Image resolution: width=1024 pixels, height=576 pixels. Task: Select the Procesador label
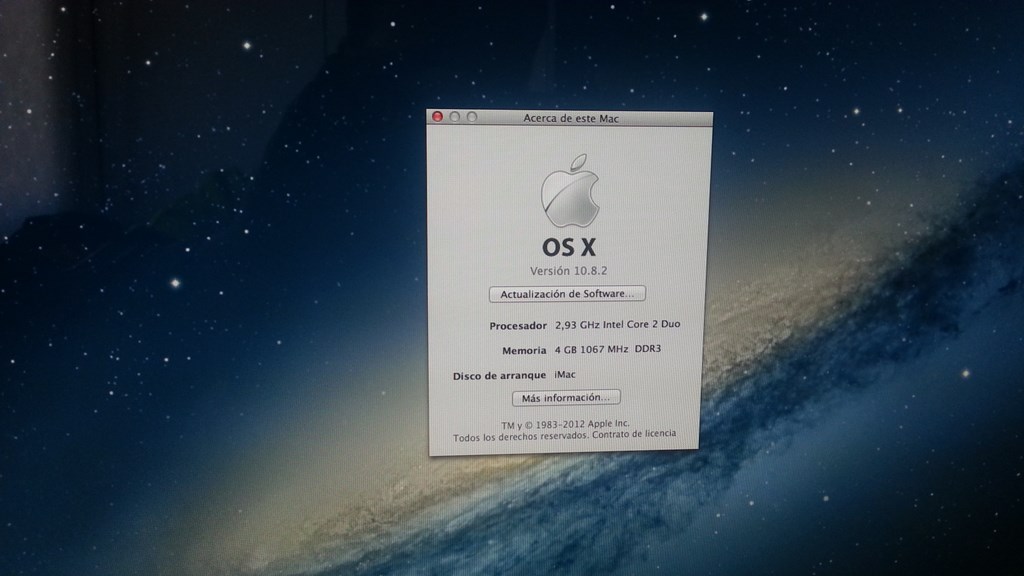518,325
